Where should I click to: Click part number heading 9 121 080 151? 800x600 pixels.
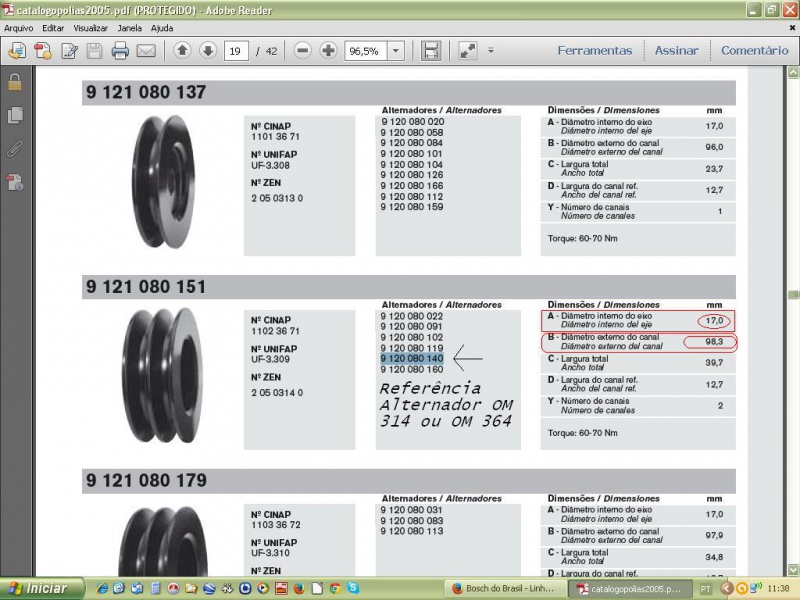(146, 287)
